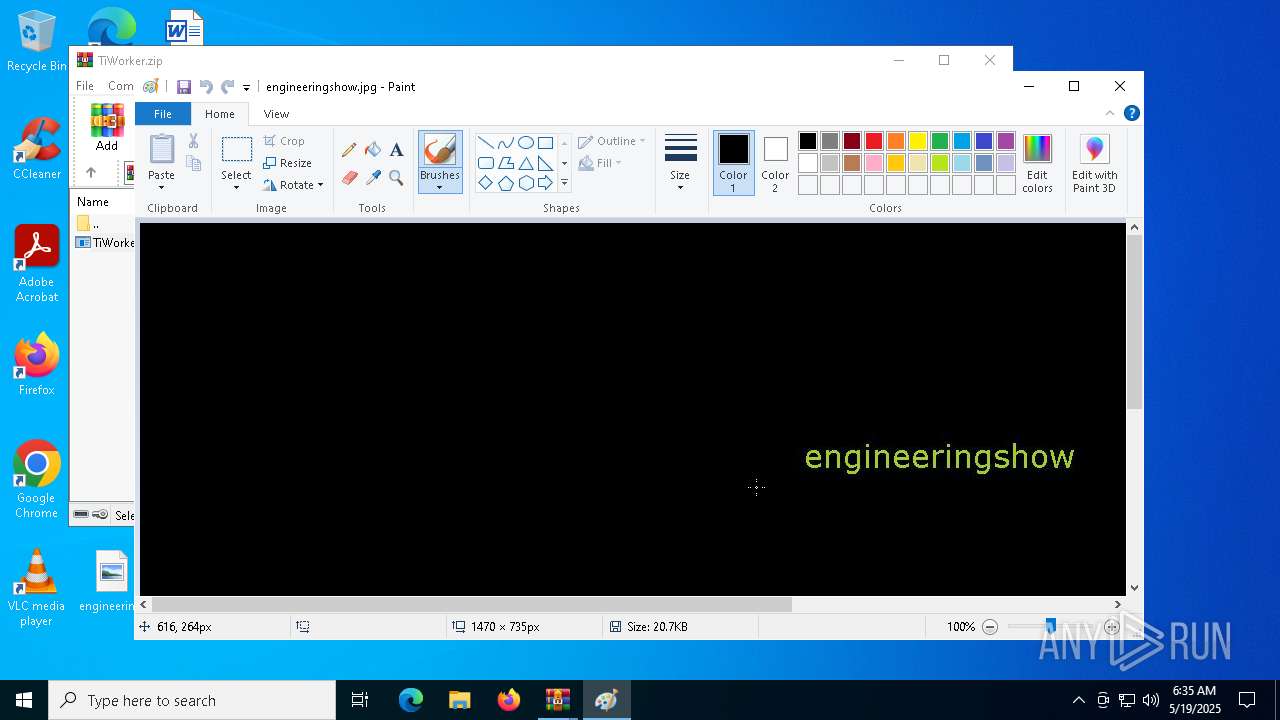The image size is (1280, 720).
Task: Select the Pencil tool
Action: coord(349,150)
